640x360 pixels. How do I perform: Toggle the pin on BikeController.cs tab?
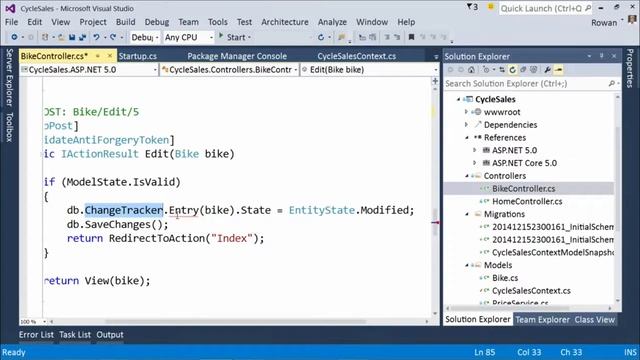pos(98,56)
